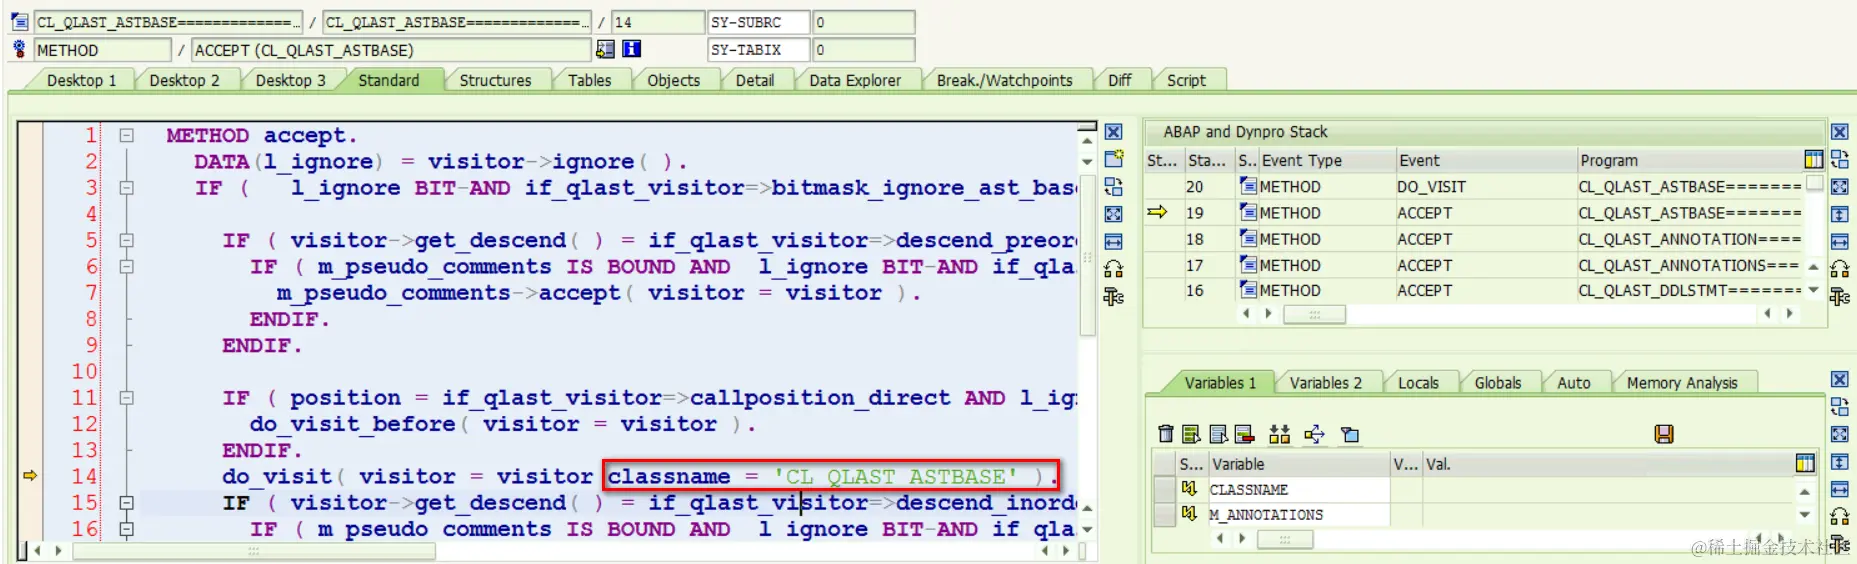Switch to Desktop 1 tab

(x=82, y=80)
